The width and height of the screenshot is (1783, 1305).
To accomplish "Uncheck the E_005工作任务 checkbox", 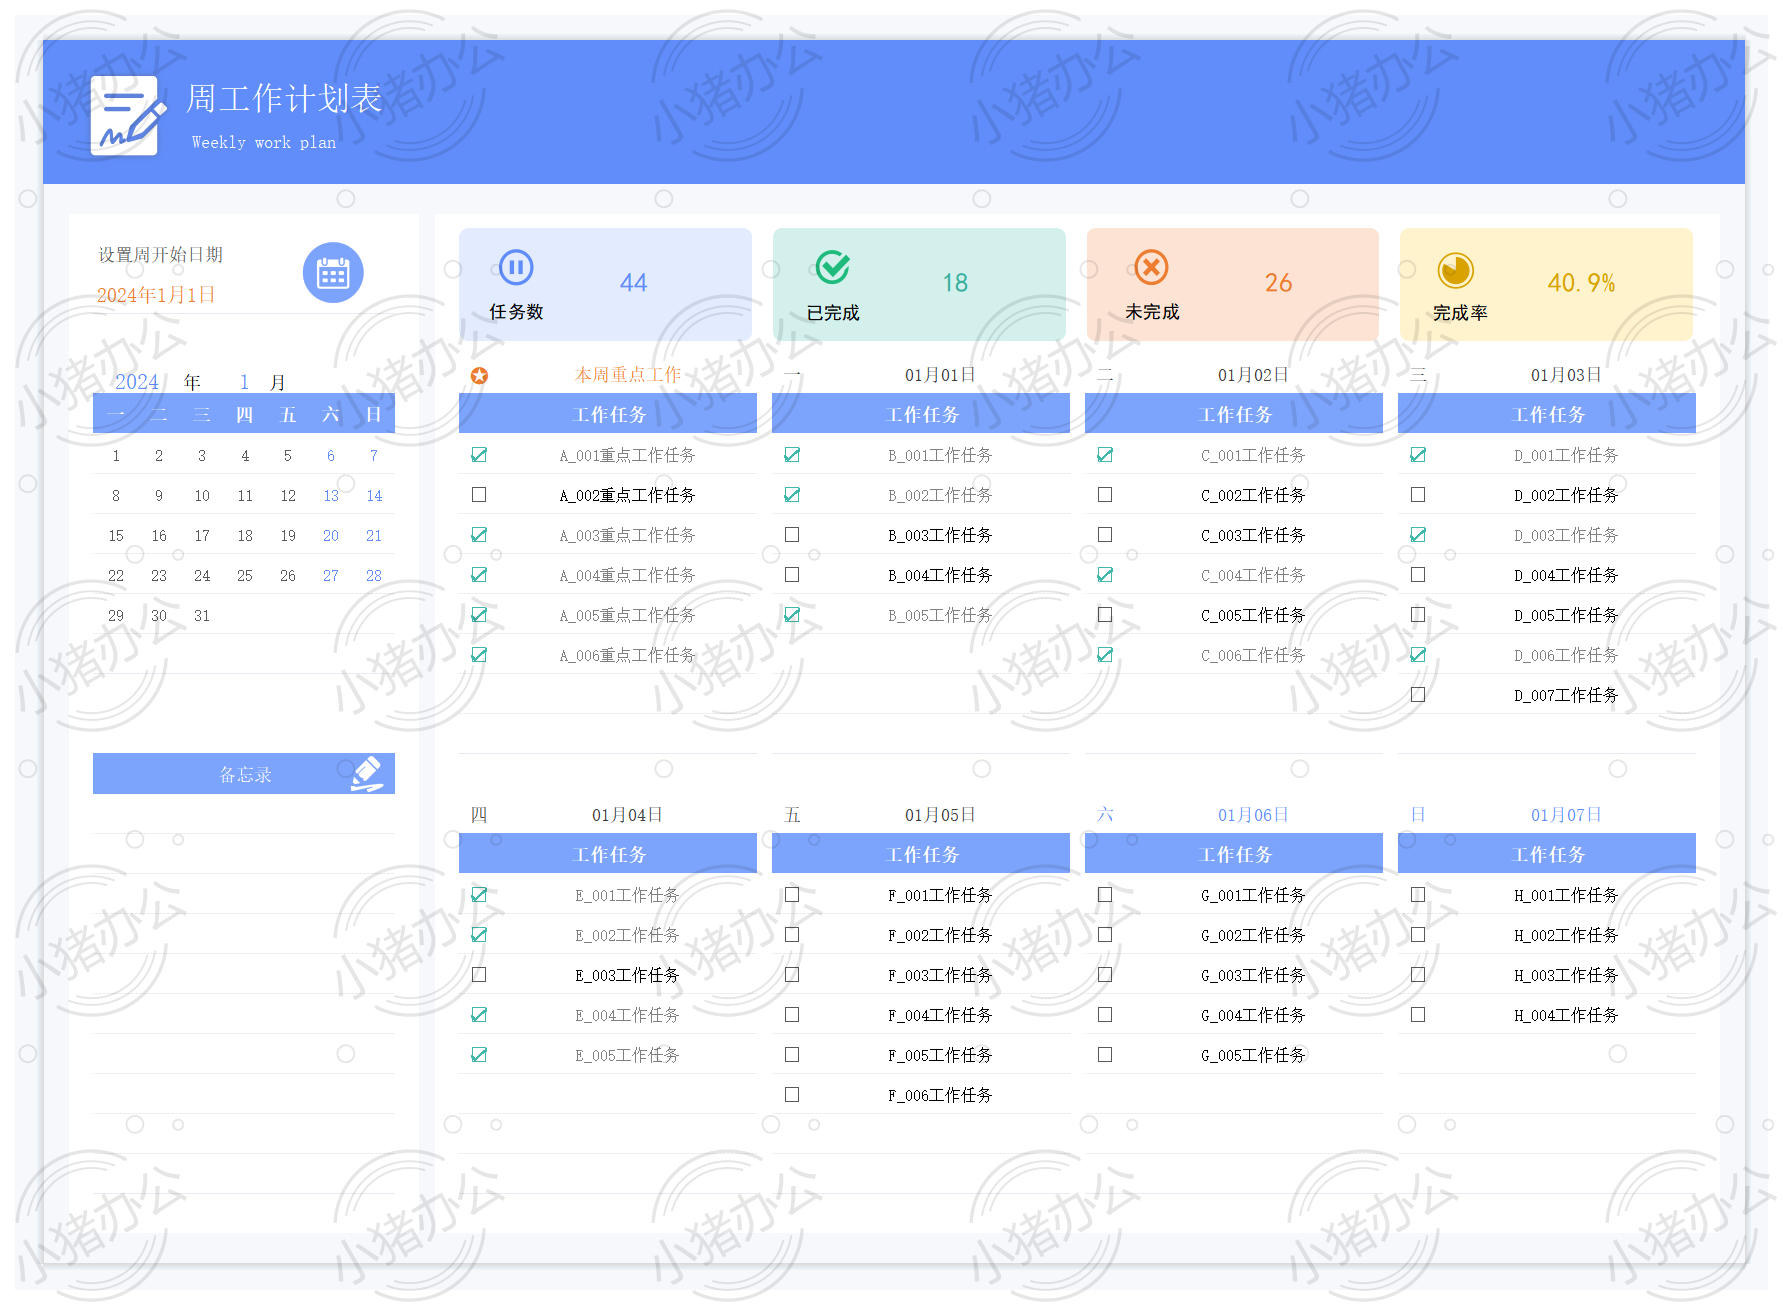I will (479, 1055).
